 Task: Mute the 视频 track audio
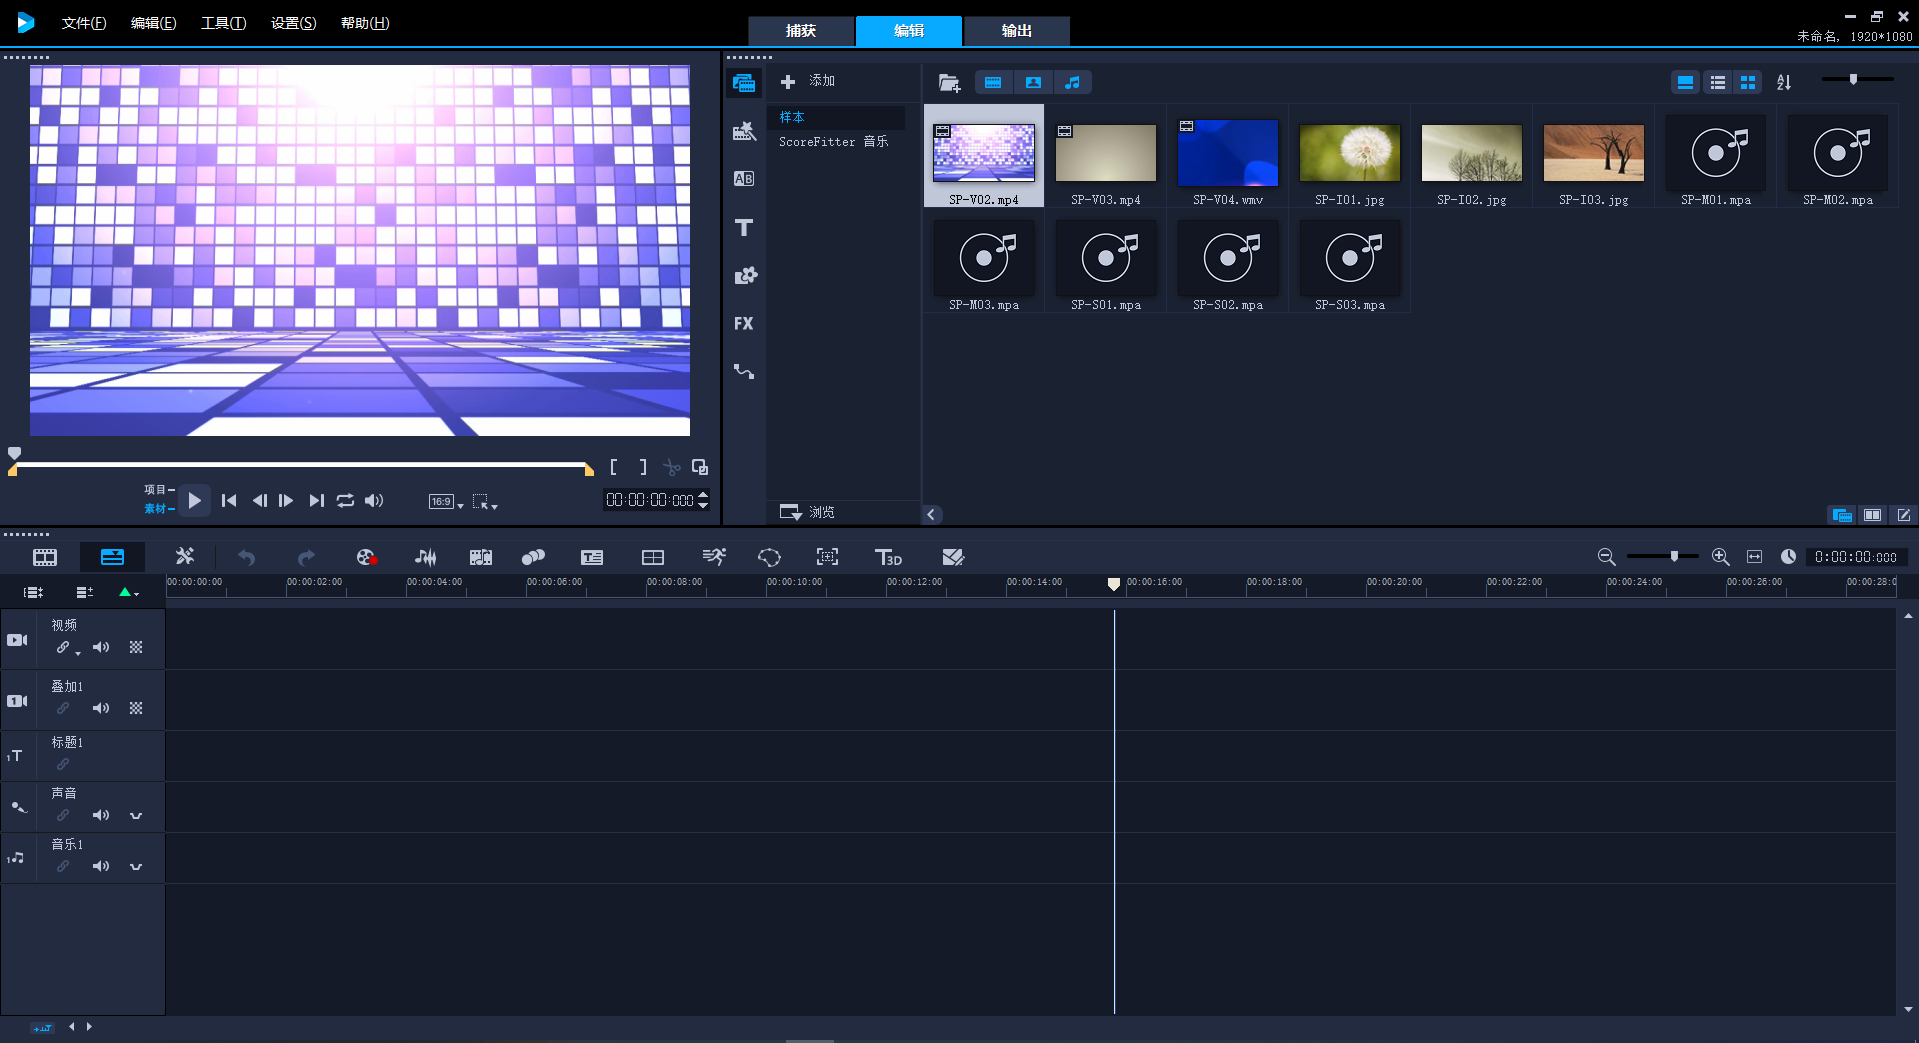[101, 647]
